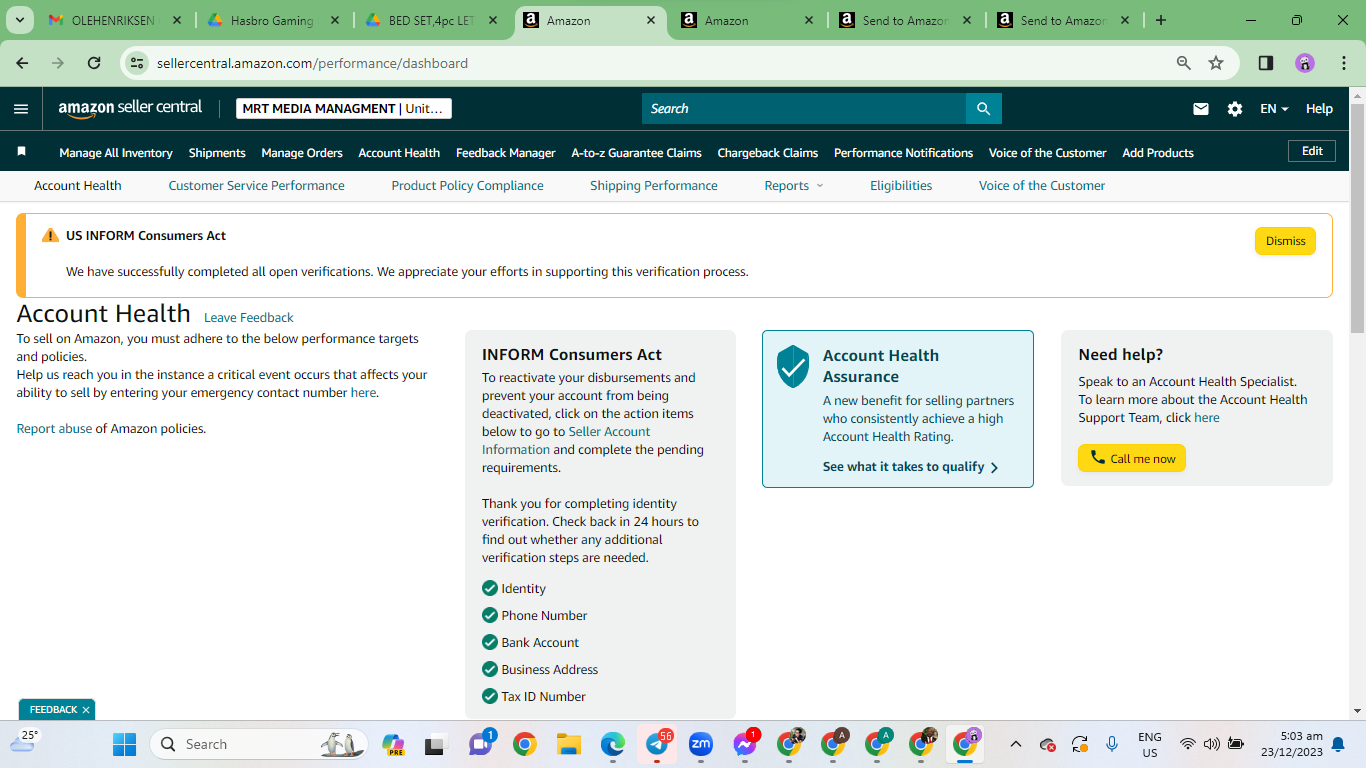The height and width of the screenshot is (768, 1366).
Task: Dismiss the US INFORM Consumers Act banner
Action: click(x=1286, y=241)
